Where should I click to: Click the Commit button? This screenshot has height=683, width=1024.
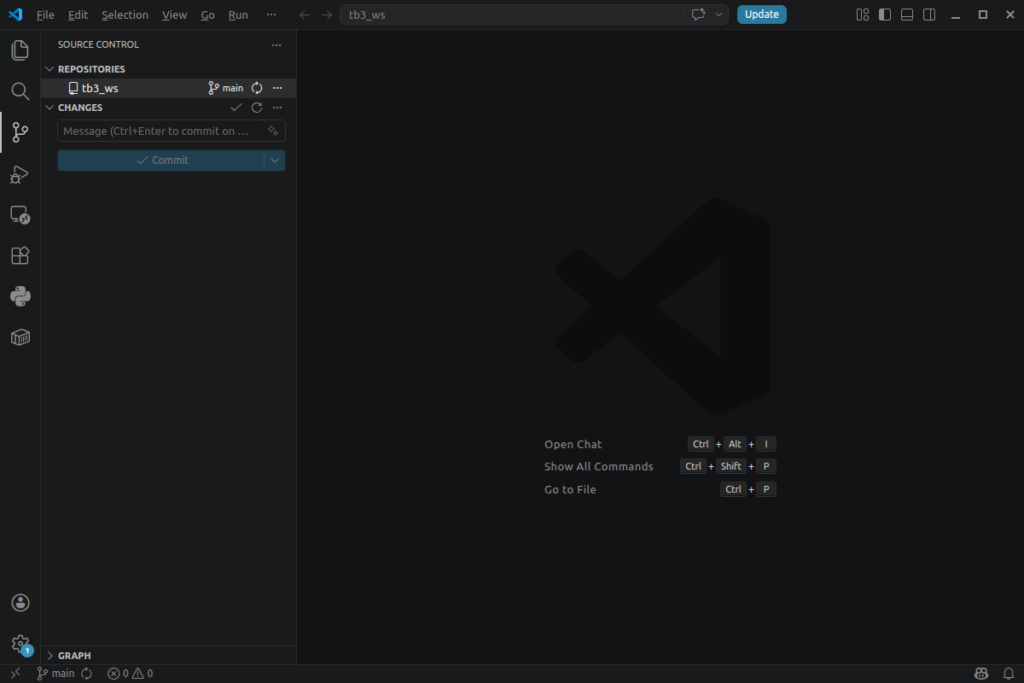point(161,161)
